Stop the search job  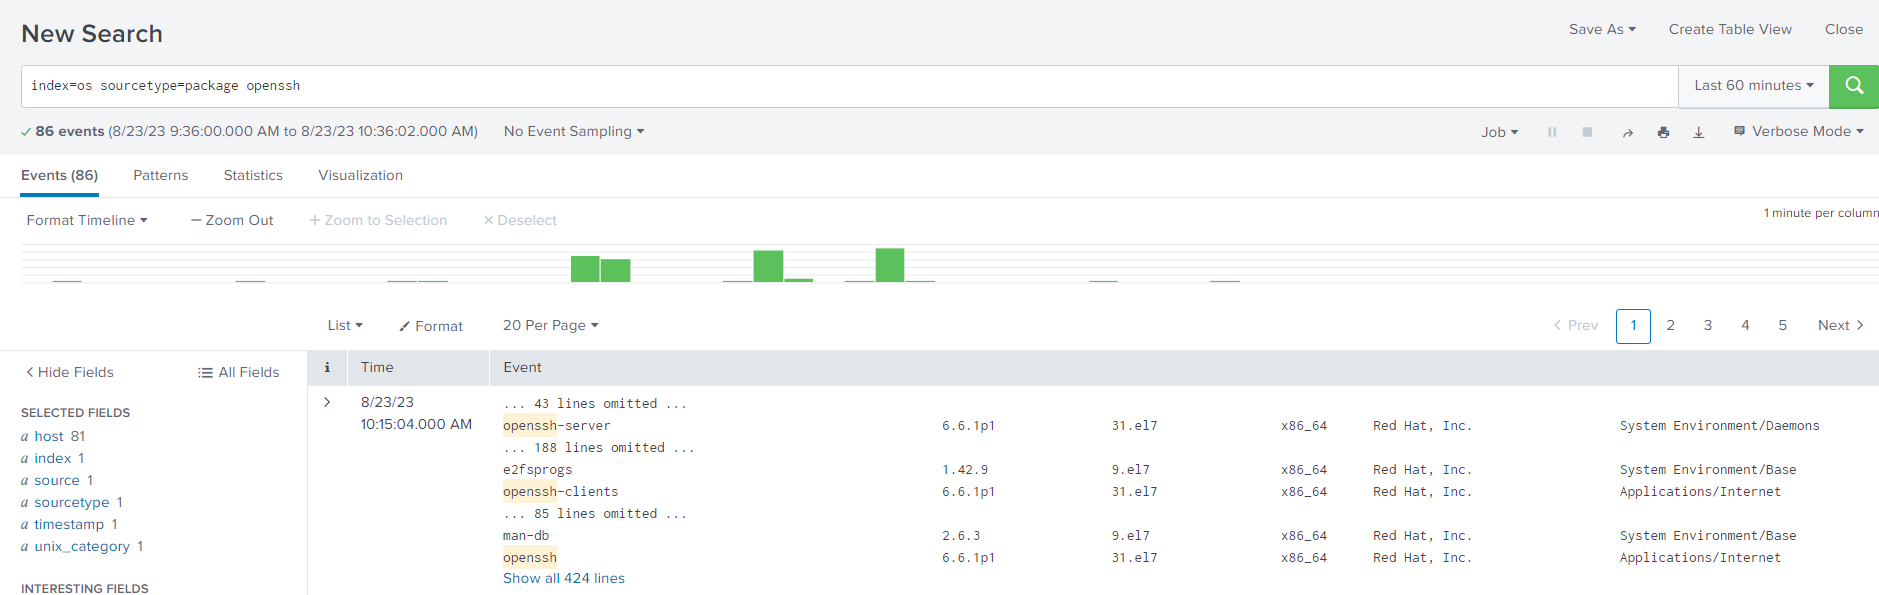click(1587, 132)
